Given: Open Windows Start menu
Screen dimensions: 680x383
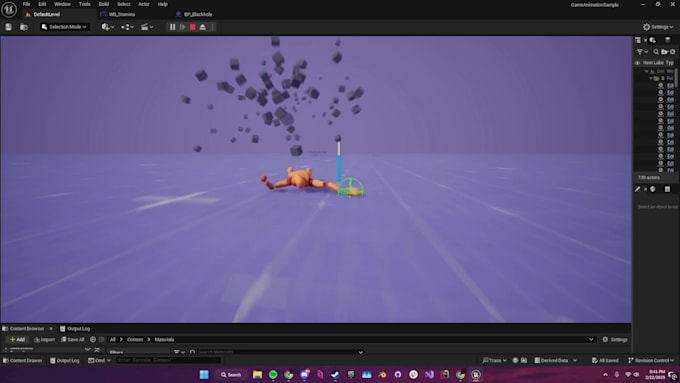Looking at the screenshot, I should (x=204, y=374).
